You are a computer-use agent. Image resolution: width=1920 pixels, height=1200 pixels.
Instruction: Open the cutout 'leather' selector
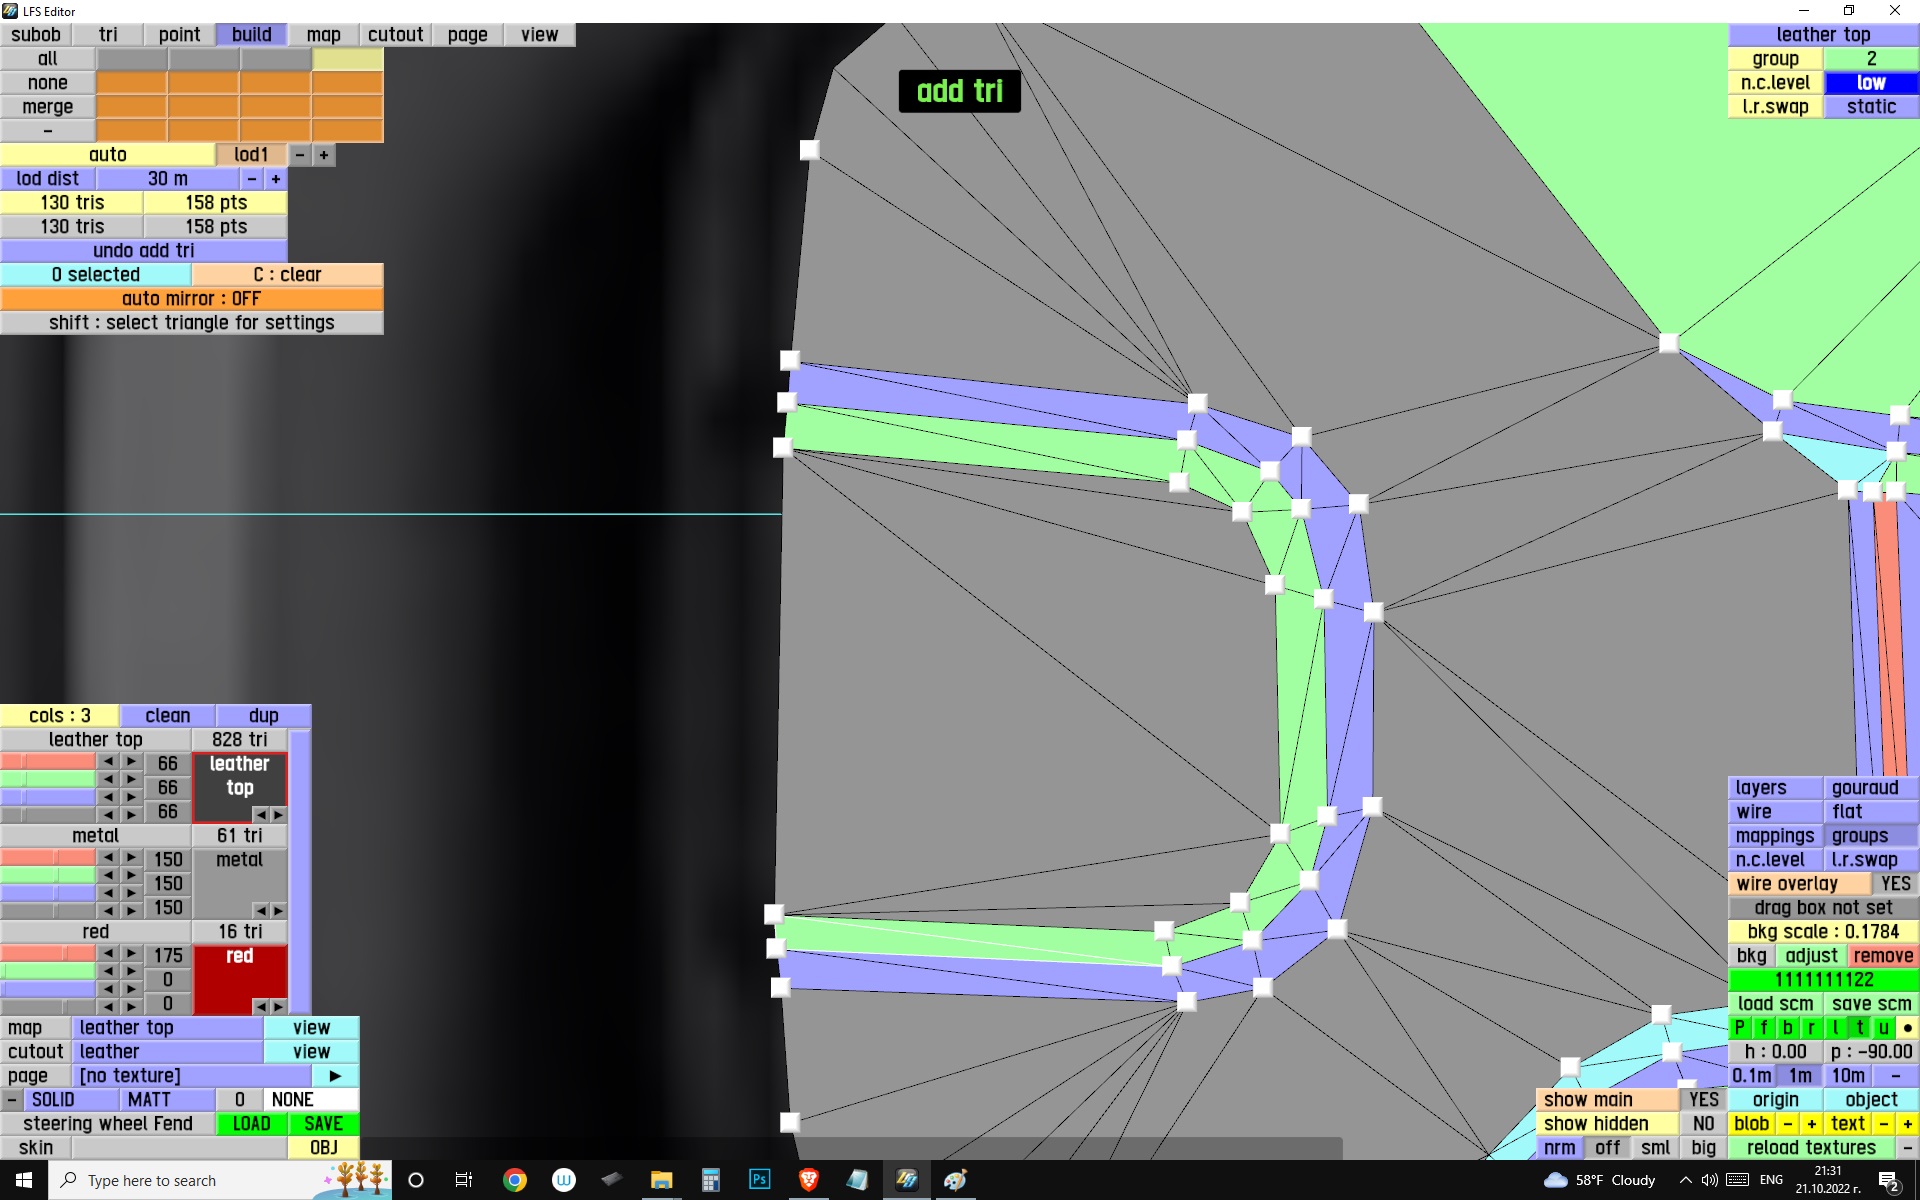tap(167, 1052)
